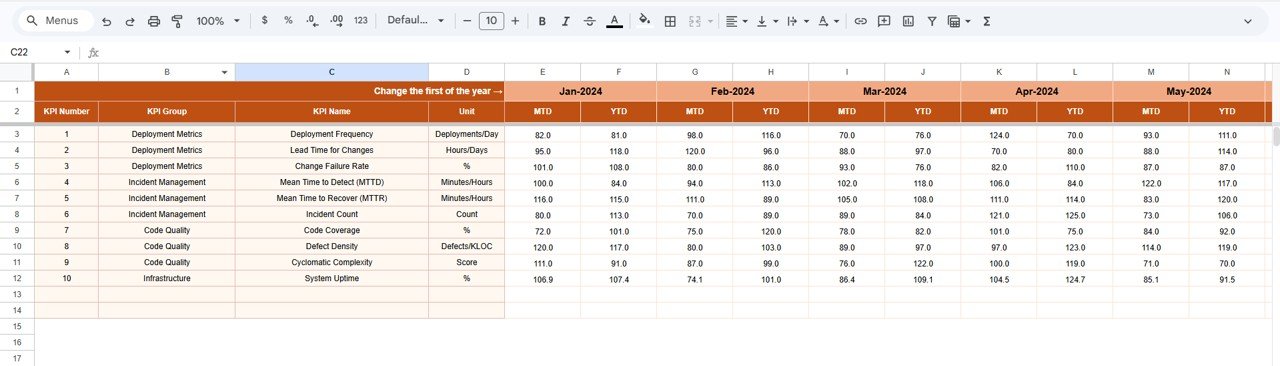Toggle italic formatting
This screenshot has height=366, width=1280.
coord(566,21)
